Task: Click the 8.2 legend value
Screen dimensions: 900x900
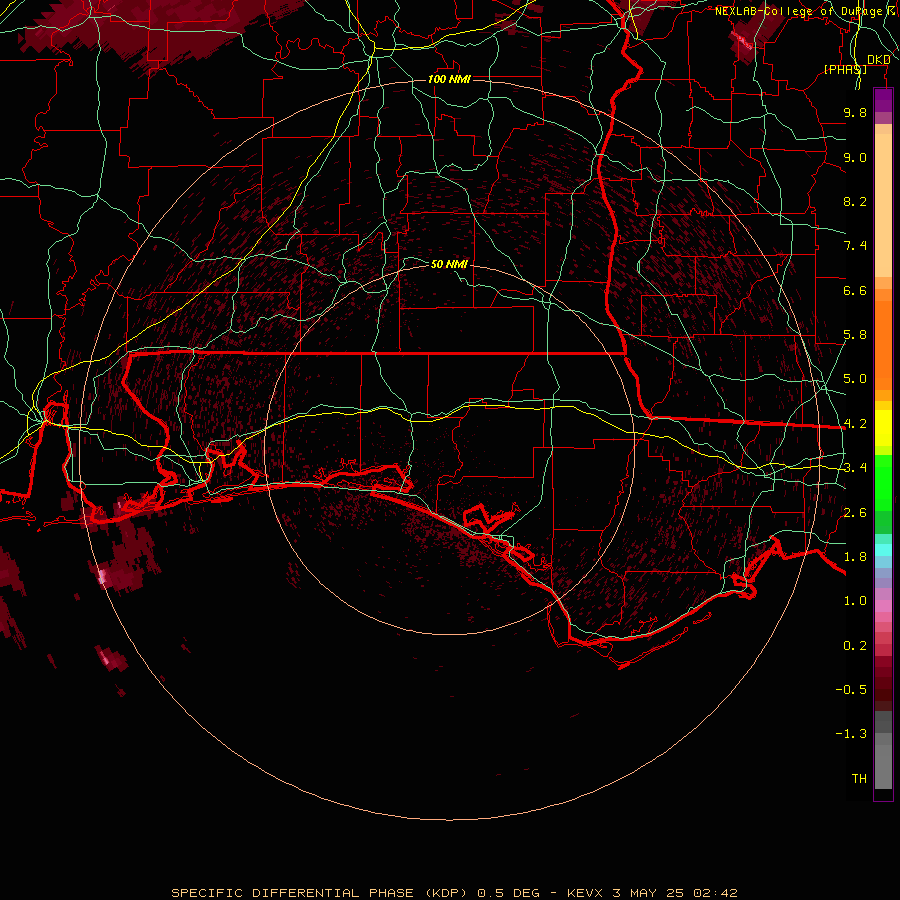Action: (855, 201)
